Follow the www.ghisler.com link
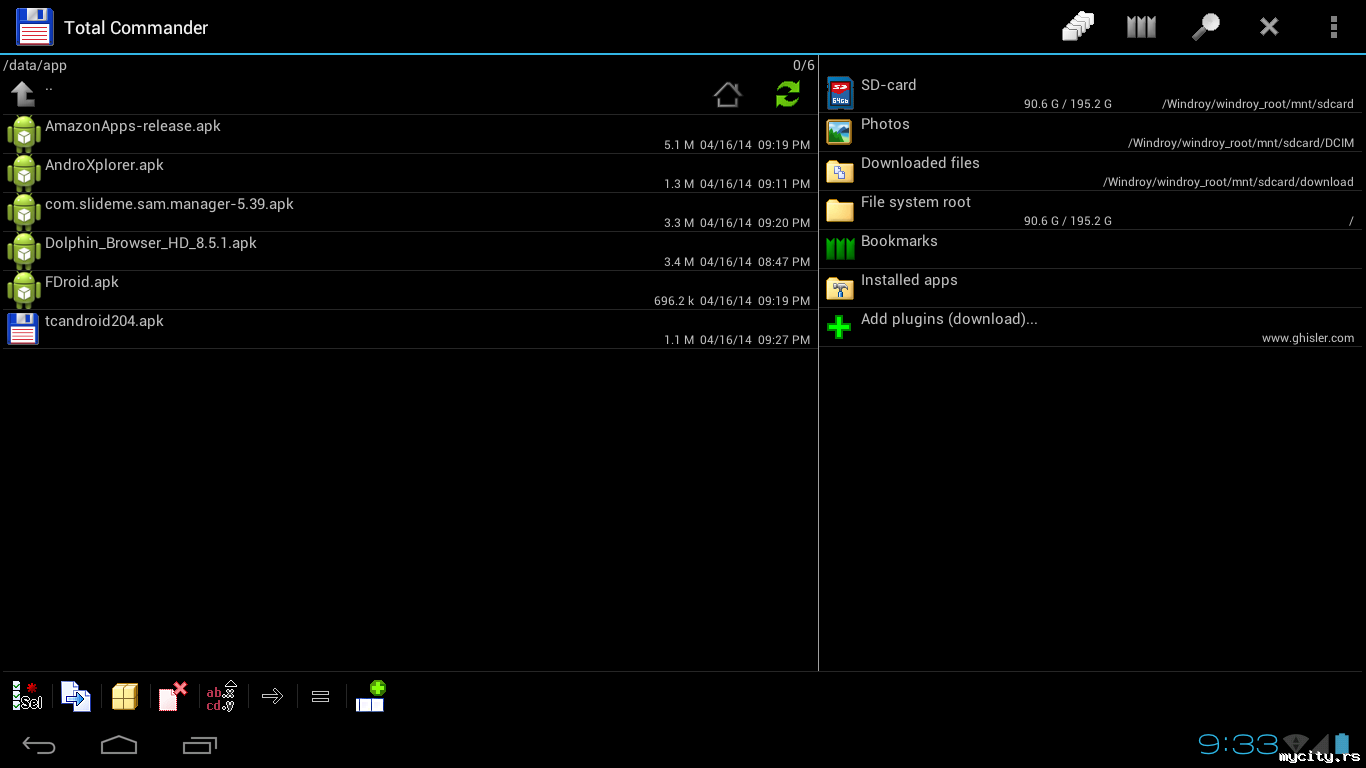Viewport: 1366px width, 768px height. pyautogui.click(x=1308, y=338)
